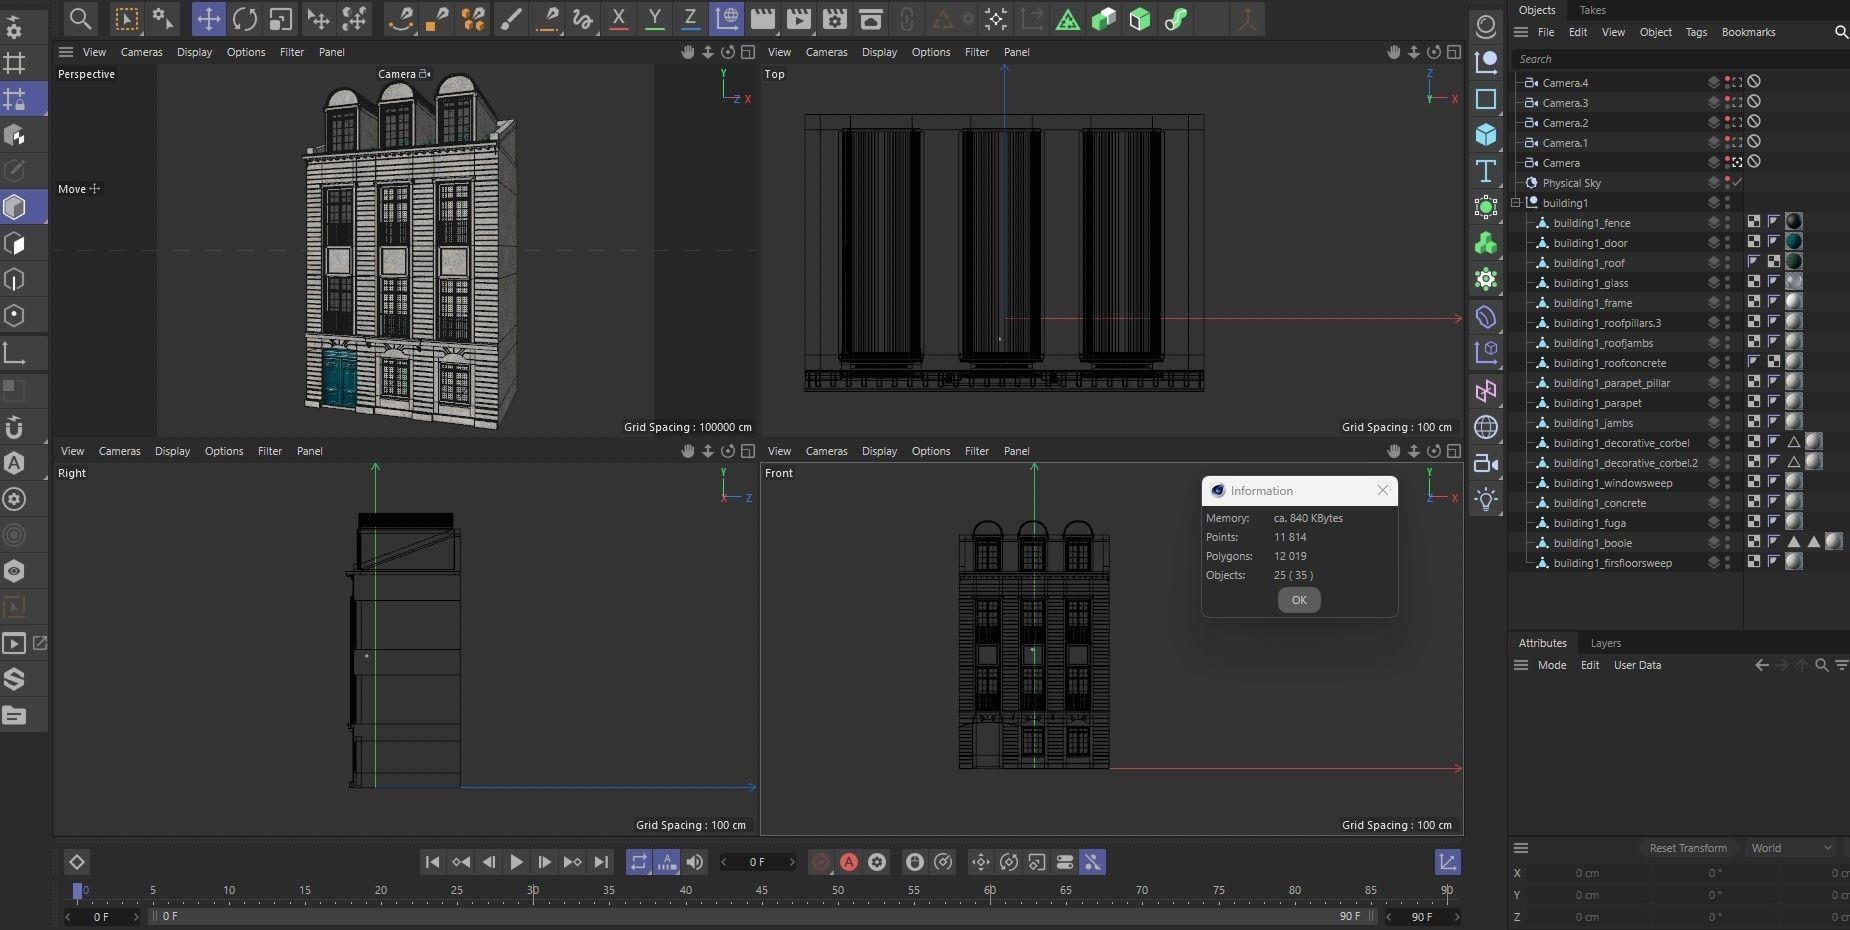Click the S icon in the left sidebar

click(14, 679)
